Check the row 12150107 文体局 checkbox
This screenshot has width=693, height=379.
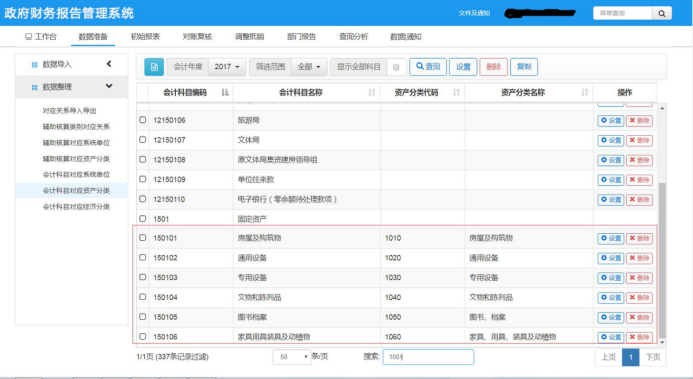pyautogui.click(x=142, y=140)
